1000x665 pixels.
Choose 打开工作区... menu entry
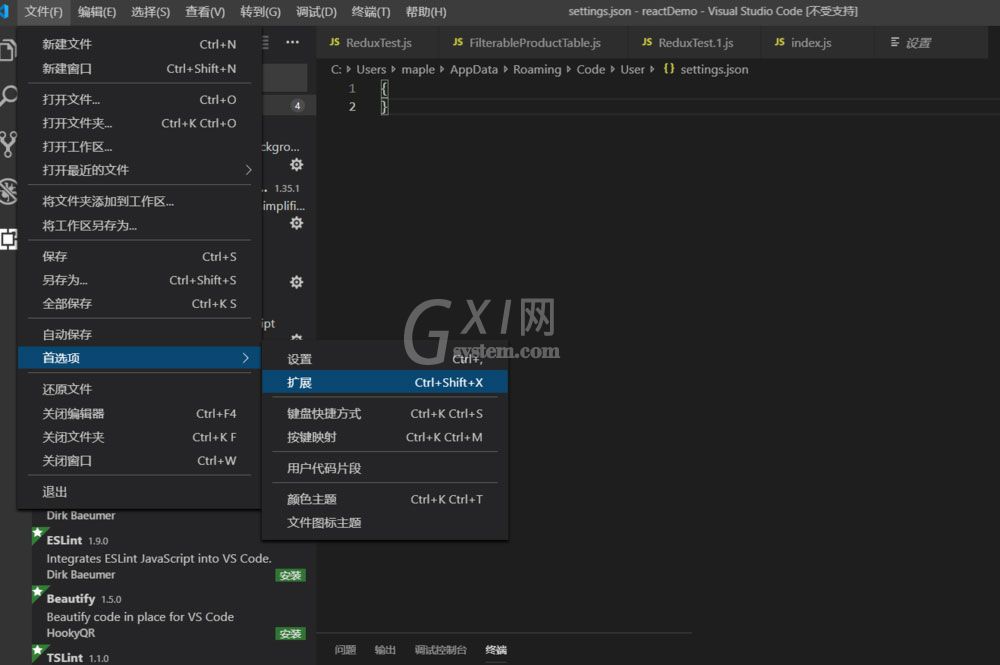pos(139,147)
